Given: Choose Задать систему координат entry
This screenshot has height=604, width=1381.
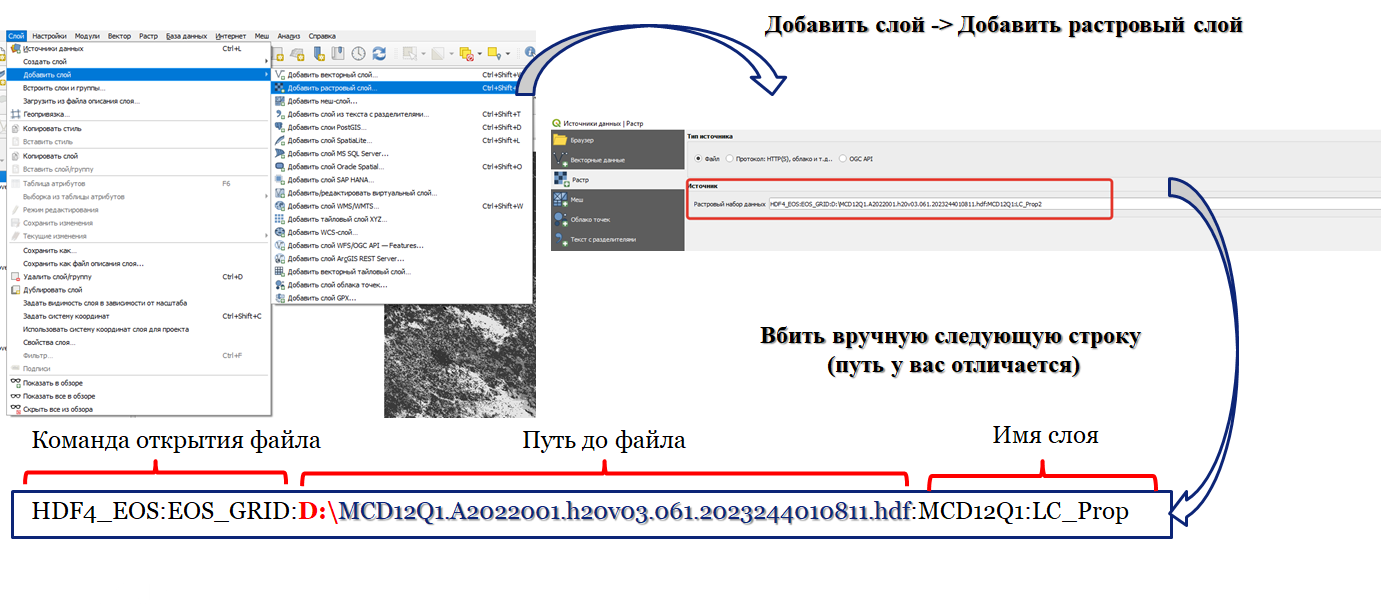Looking at the screenshot, I should tap(138, 315).
